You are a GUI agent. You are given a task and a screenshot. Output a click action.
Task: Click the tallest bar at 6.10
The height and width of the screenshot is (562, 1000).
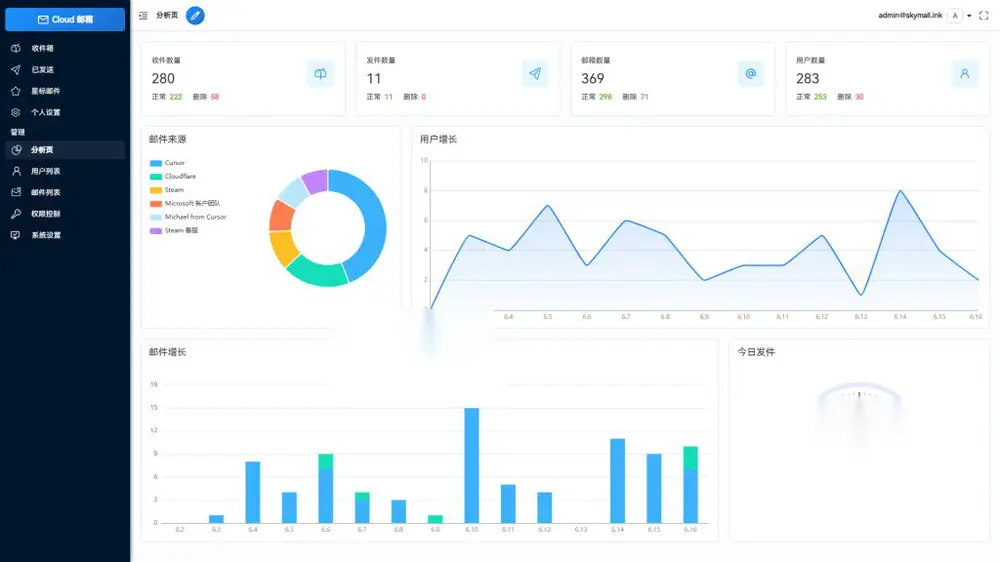point(471,466)
